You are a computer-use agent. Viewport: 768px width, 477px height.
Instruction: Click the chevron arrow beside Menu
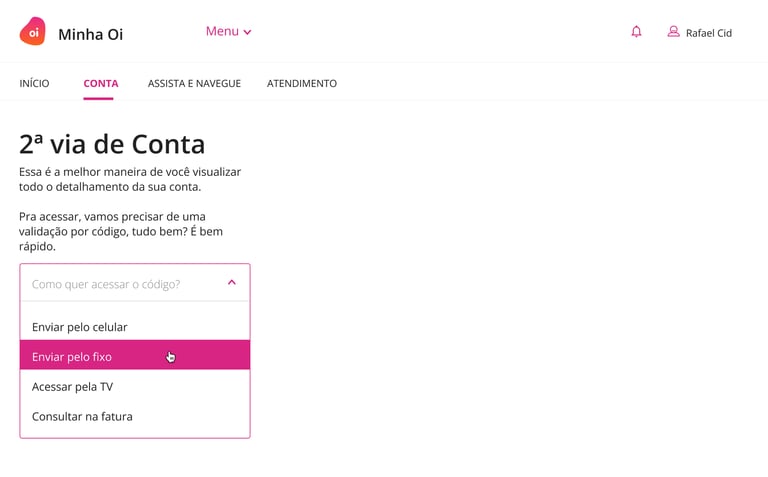pyautogui.click(x=248, y=32)
